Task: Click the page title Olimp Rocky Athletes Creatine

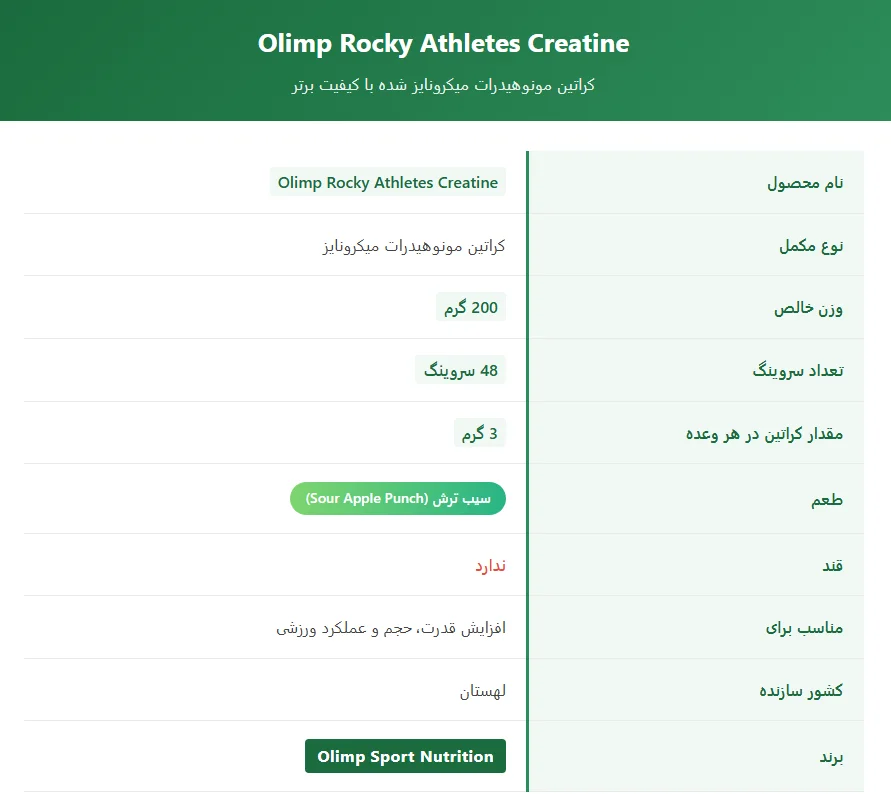Action: point(443,43)
